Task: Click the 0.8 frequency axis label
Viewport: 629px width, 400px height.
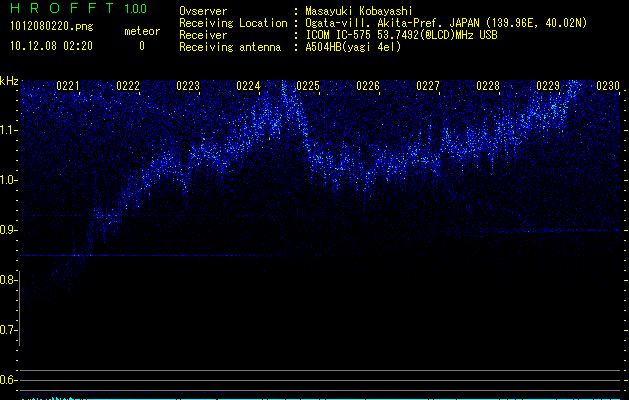Action: click(10, 280)
